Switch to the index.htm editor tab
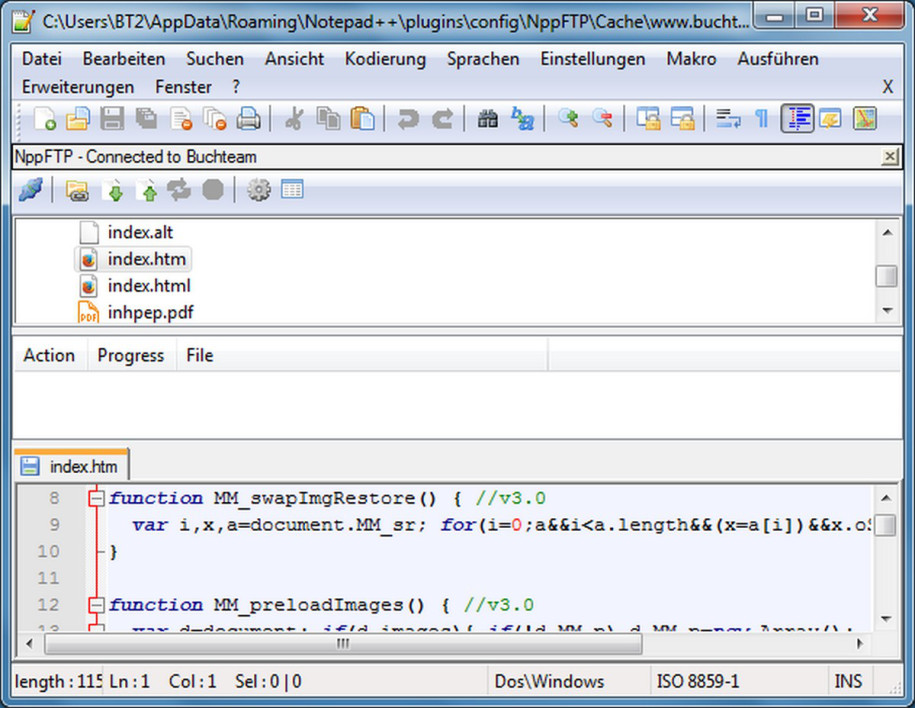915x708 pixels. 71,466
